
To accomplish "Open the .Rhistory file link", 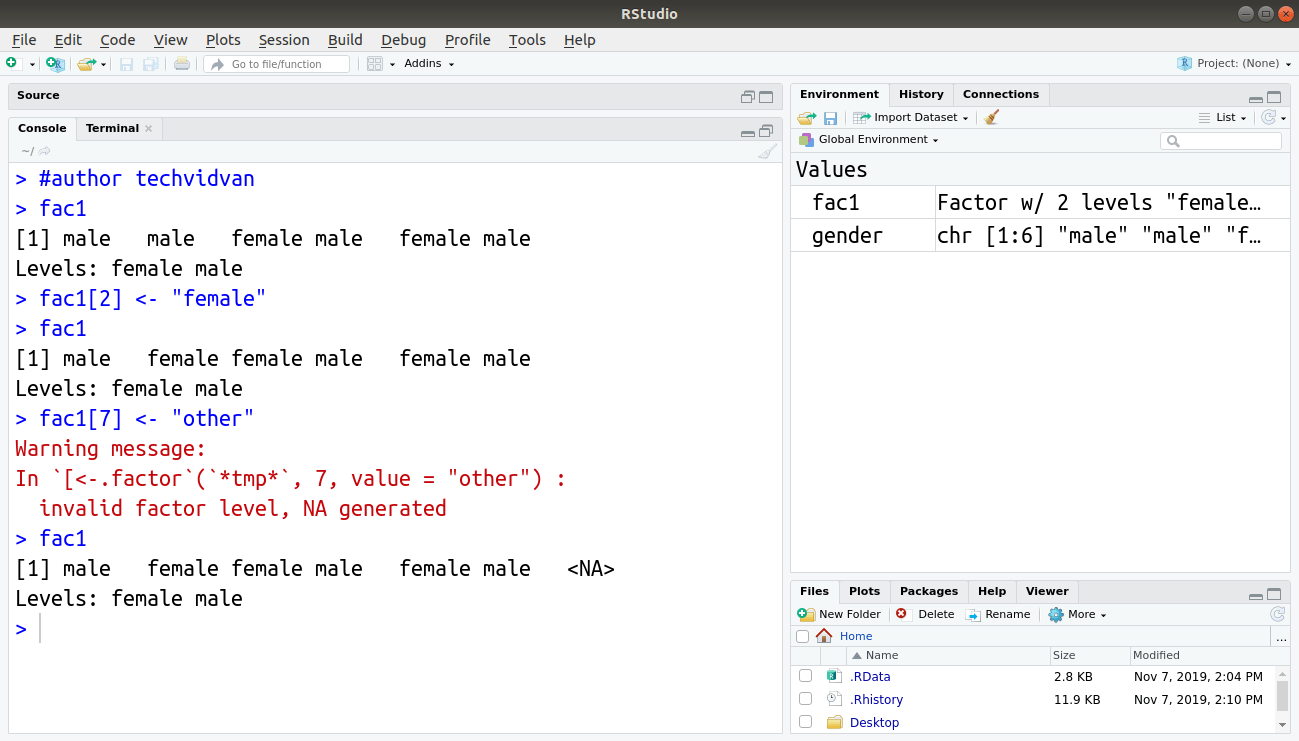I will 876,700.
